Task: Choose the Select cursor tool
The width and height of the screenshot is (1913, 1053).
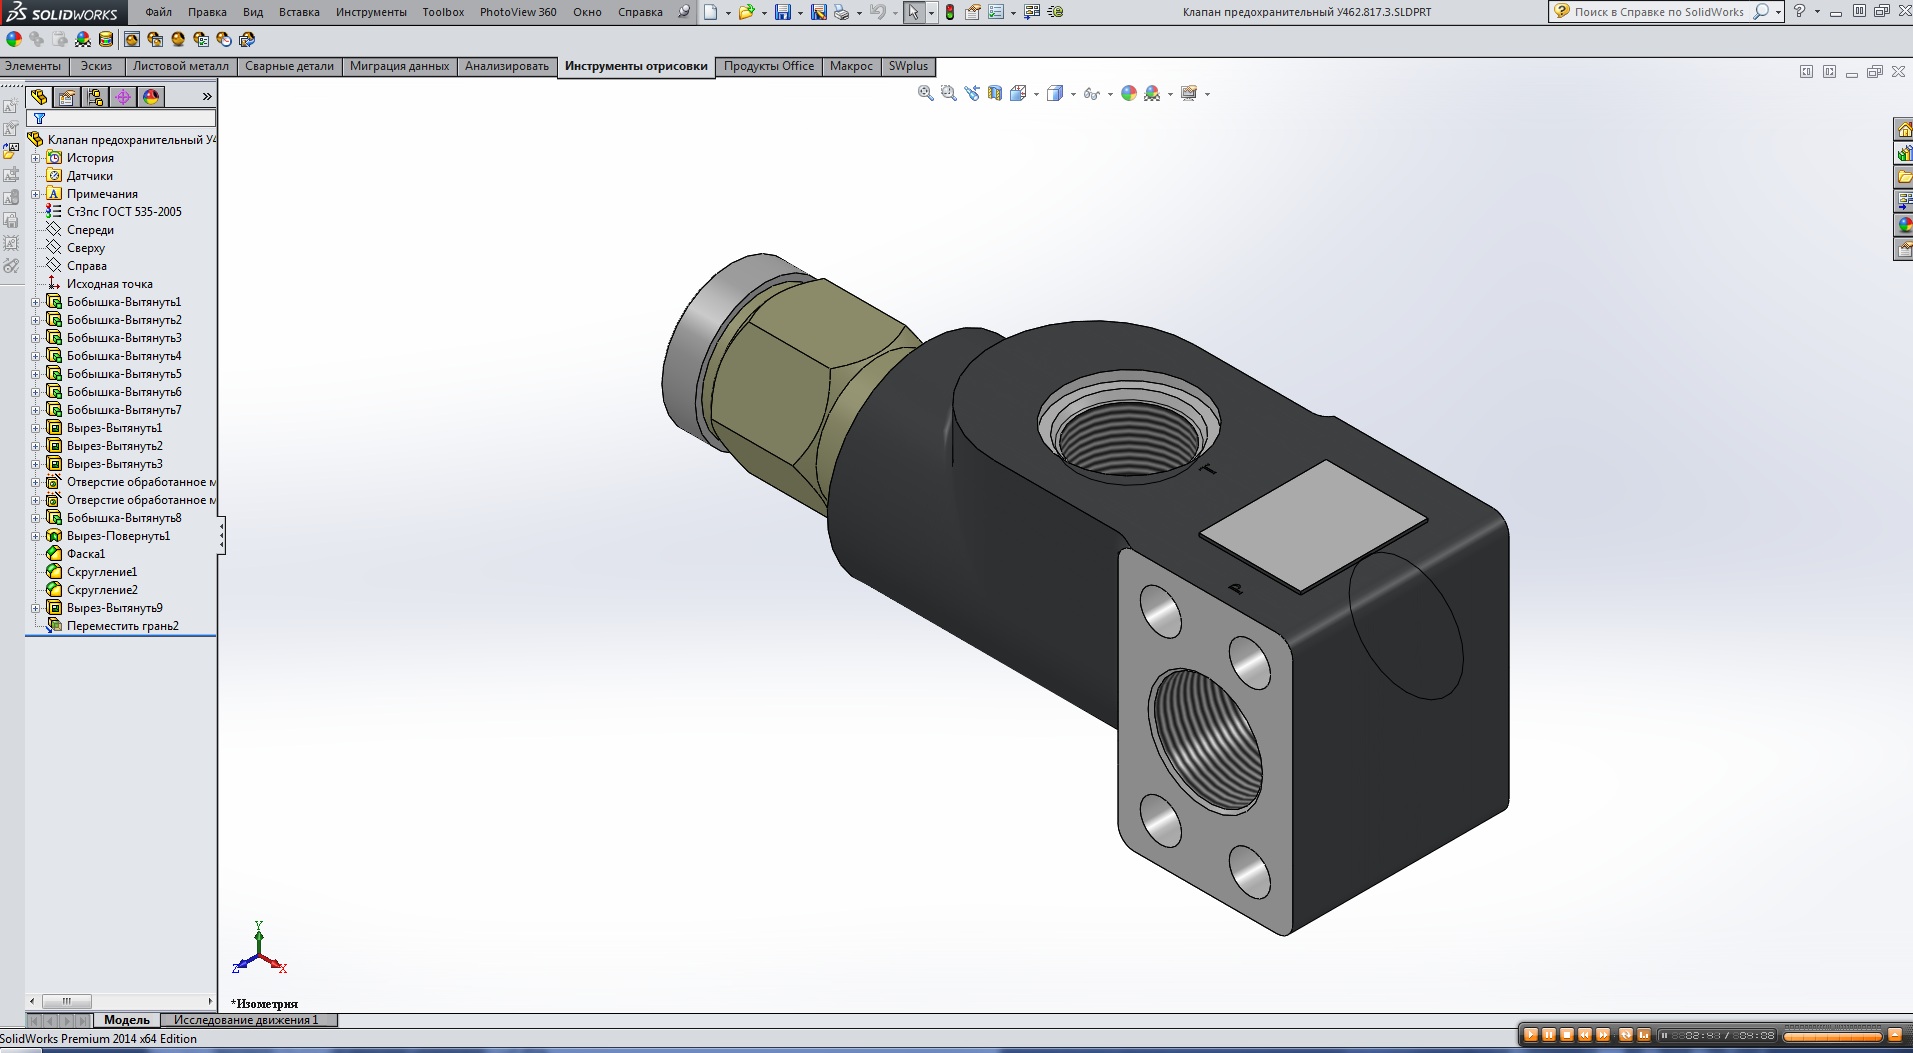Action: pos(914,12)
